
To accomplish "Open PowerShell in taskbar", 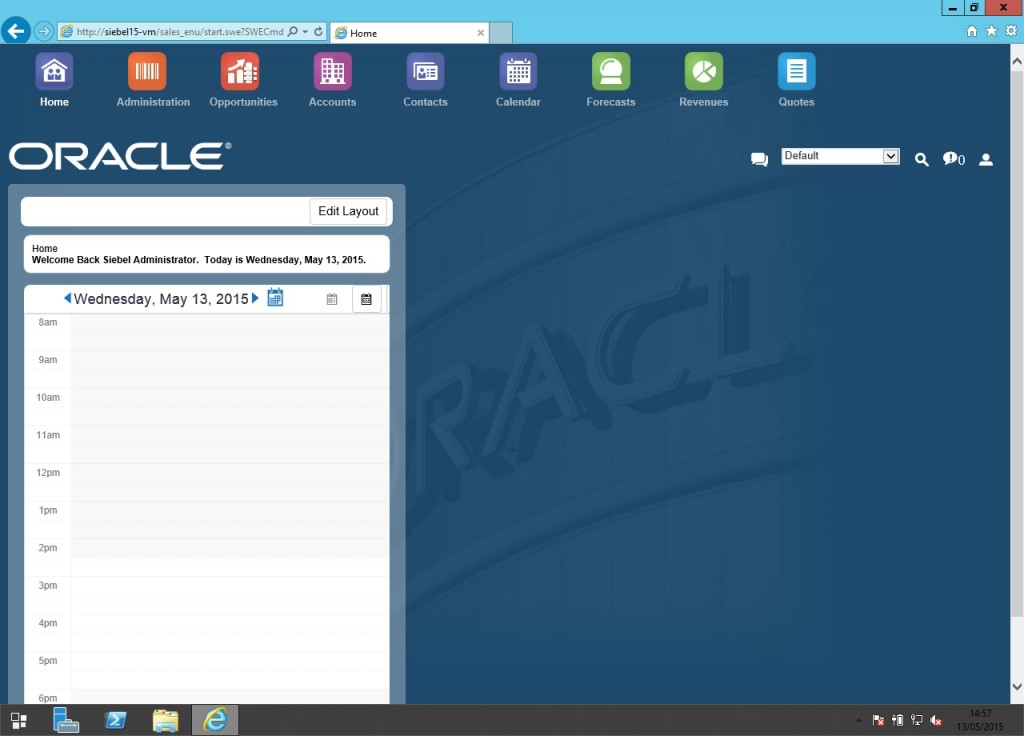I will 116,720.
